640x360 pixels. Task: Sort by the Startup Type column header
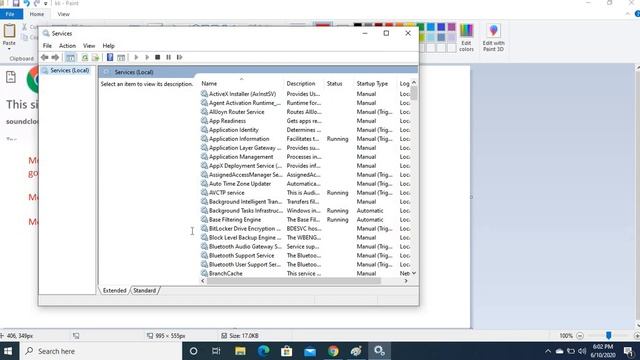[372, 83]
